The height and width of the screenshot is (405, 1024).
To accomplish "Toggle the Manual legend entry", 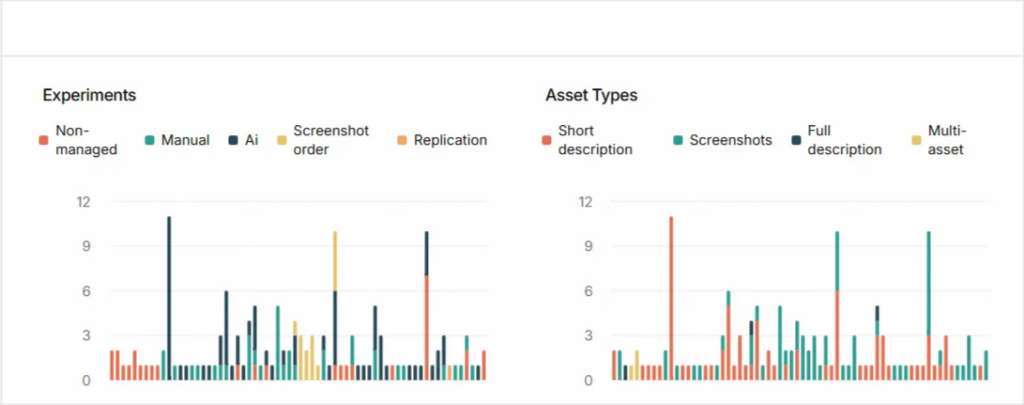I will 185,140.
